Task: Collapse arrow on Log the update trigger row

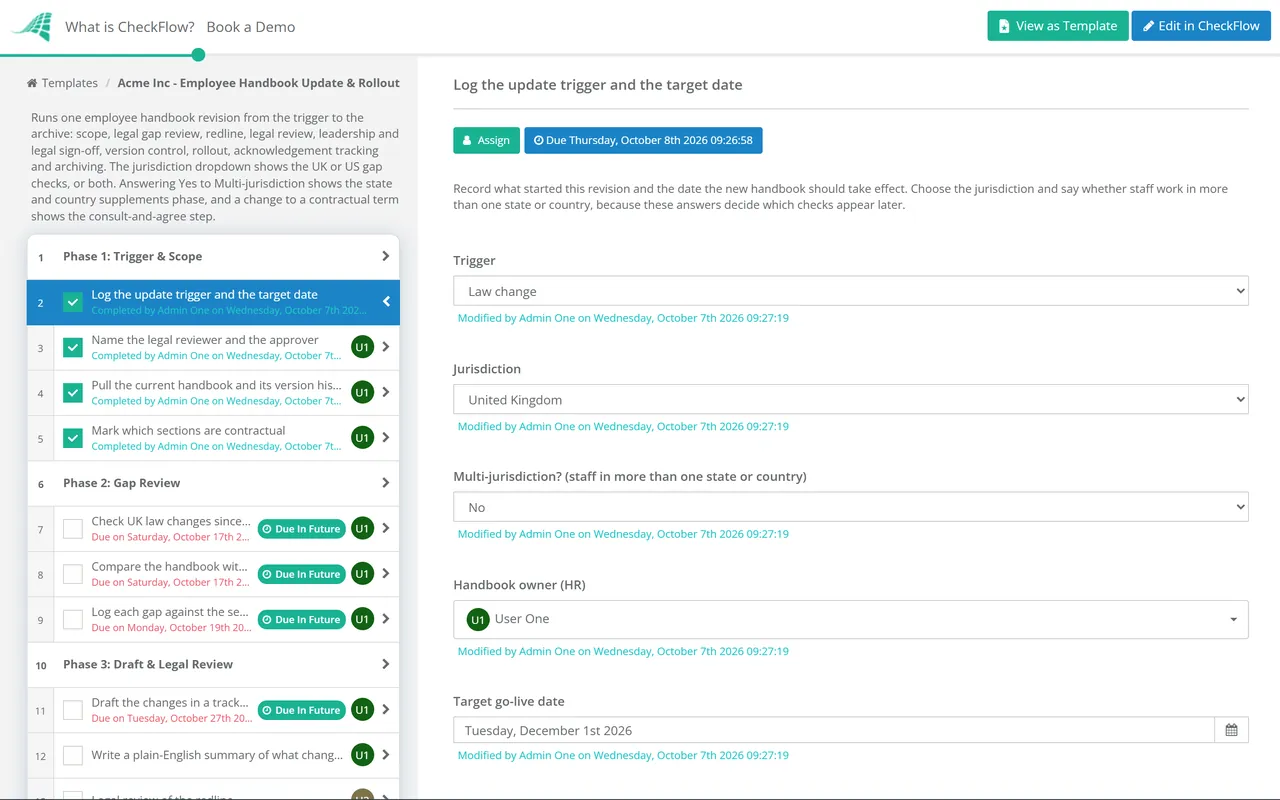Action: [x=386, y=302]
